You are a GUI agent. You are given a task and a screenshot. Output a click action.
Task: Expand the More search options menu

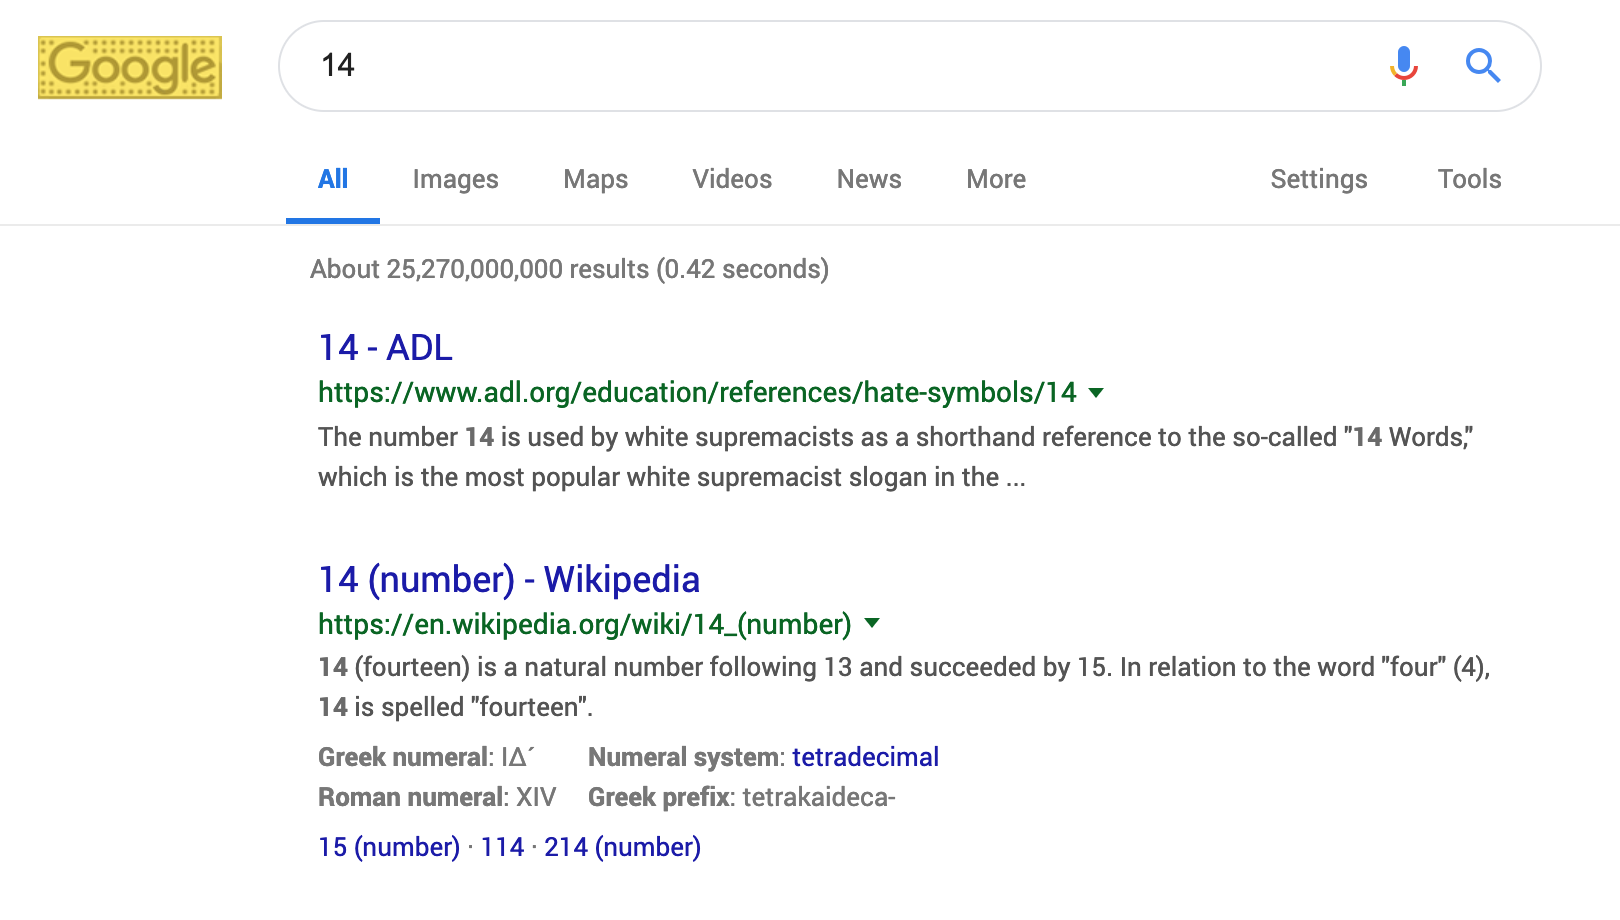[x=996, y=179]
